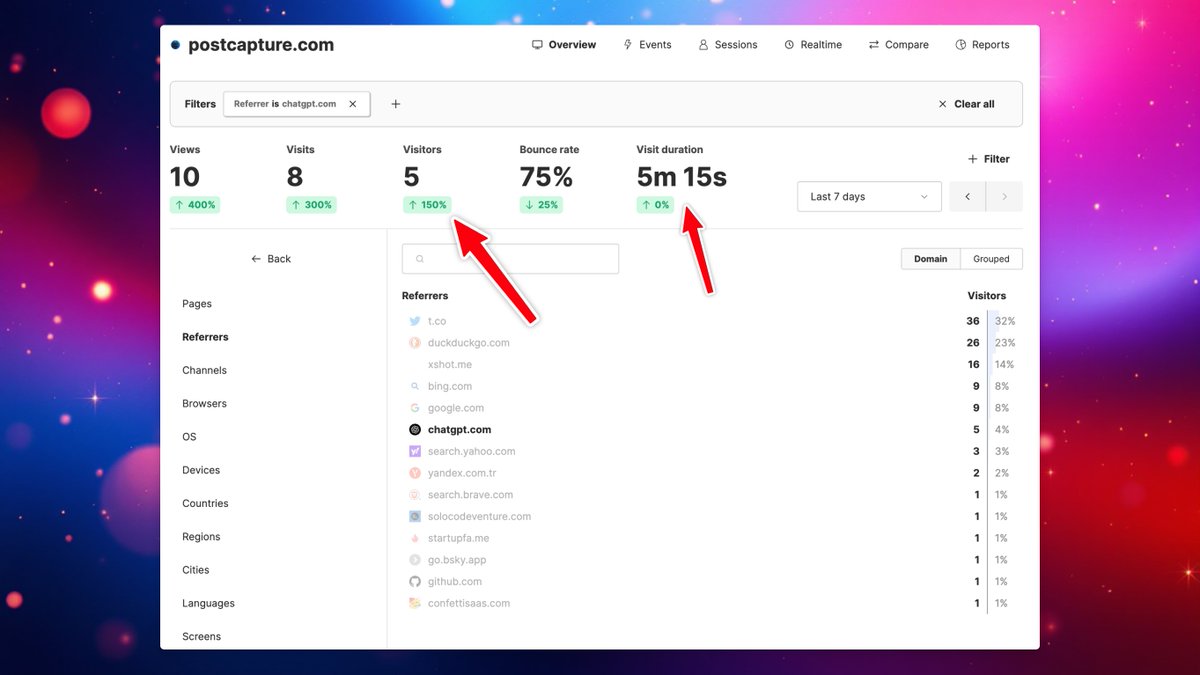
Task: Select Pages in sidebar
Action: tap(197, 304)
